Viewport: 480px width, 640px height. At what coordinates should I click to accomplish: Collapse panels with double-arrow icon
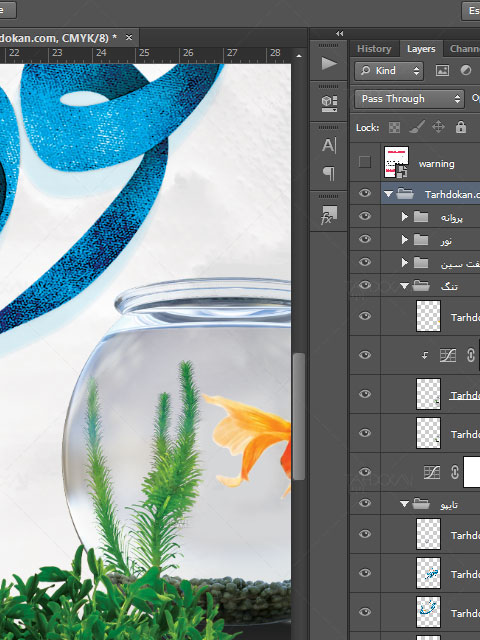coord(339,33)
